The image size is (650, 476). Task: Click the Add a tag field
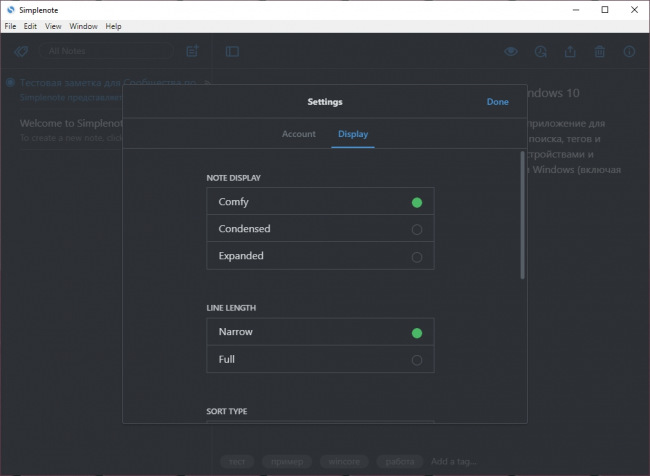pos(454,461)
